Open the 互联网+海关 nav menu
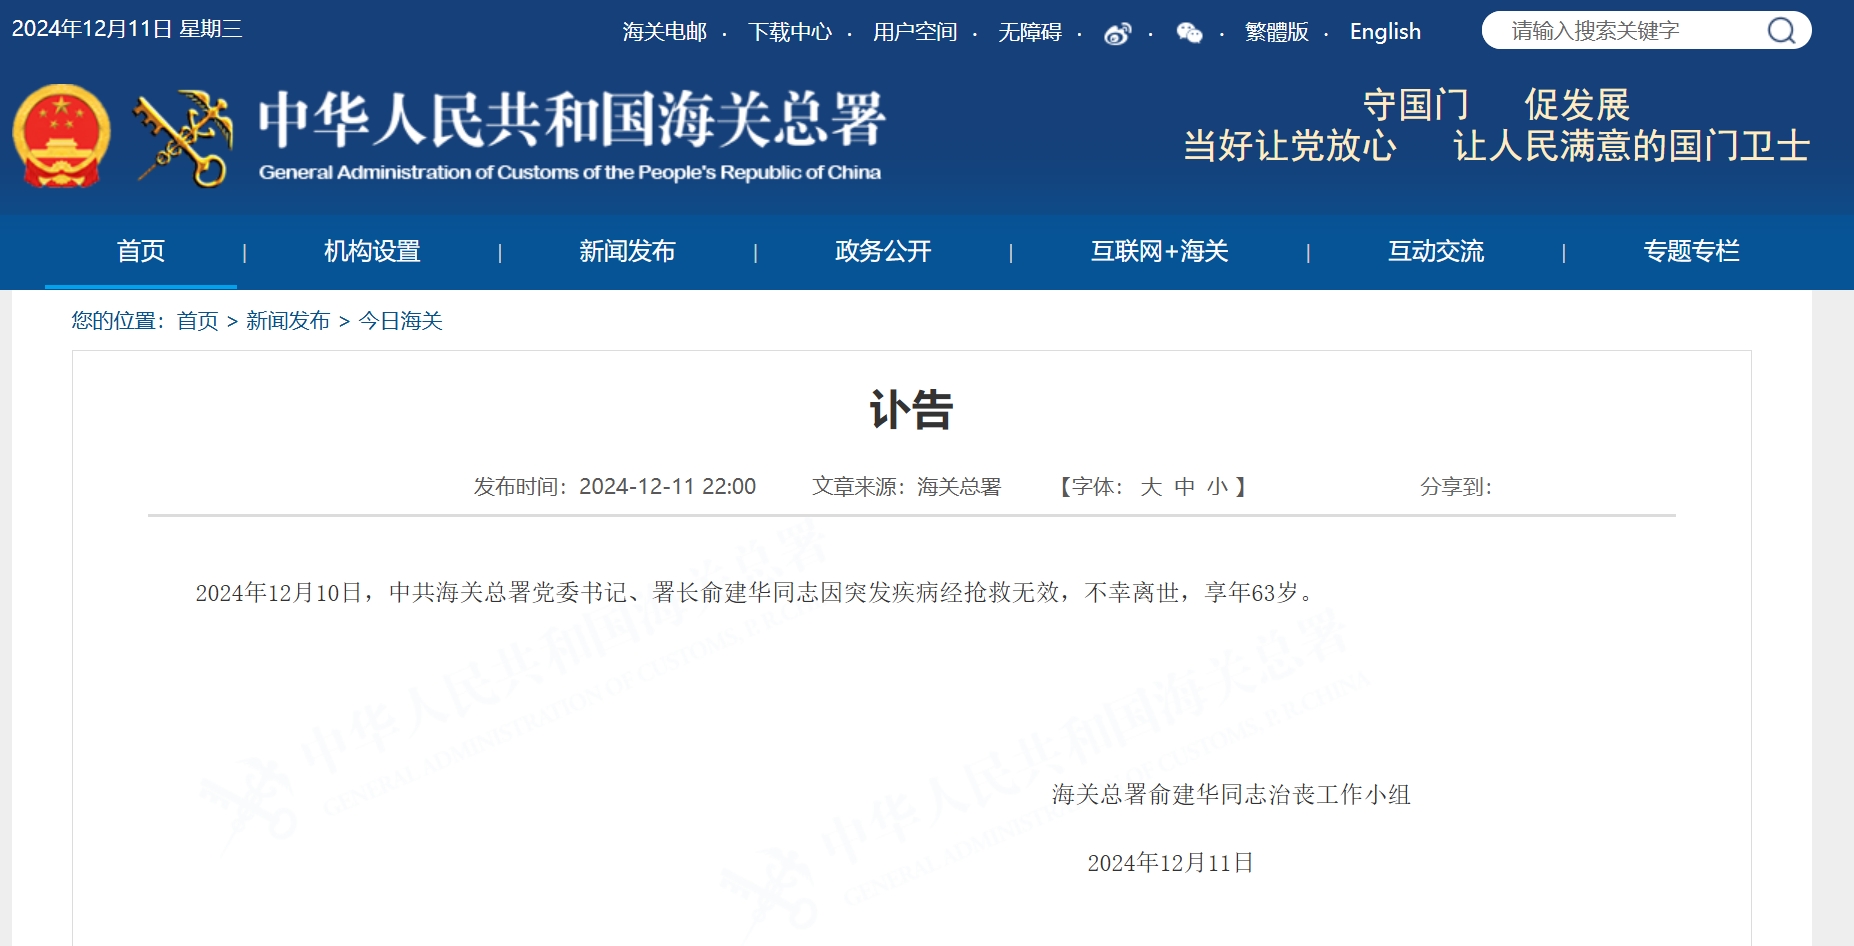 click(1159, 251)
